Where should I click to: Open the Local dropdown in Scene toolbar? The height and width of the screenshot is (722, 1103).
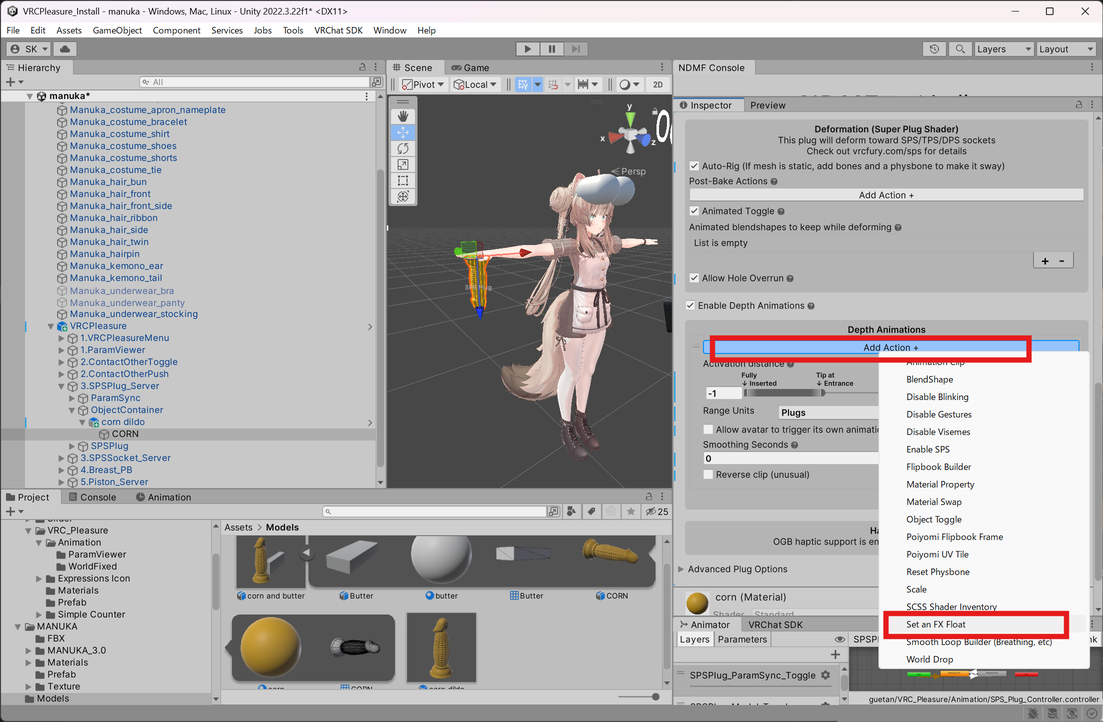475,84
